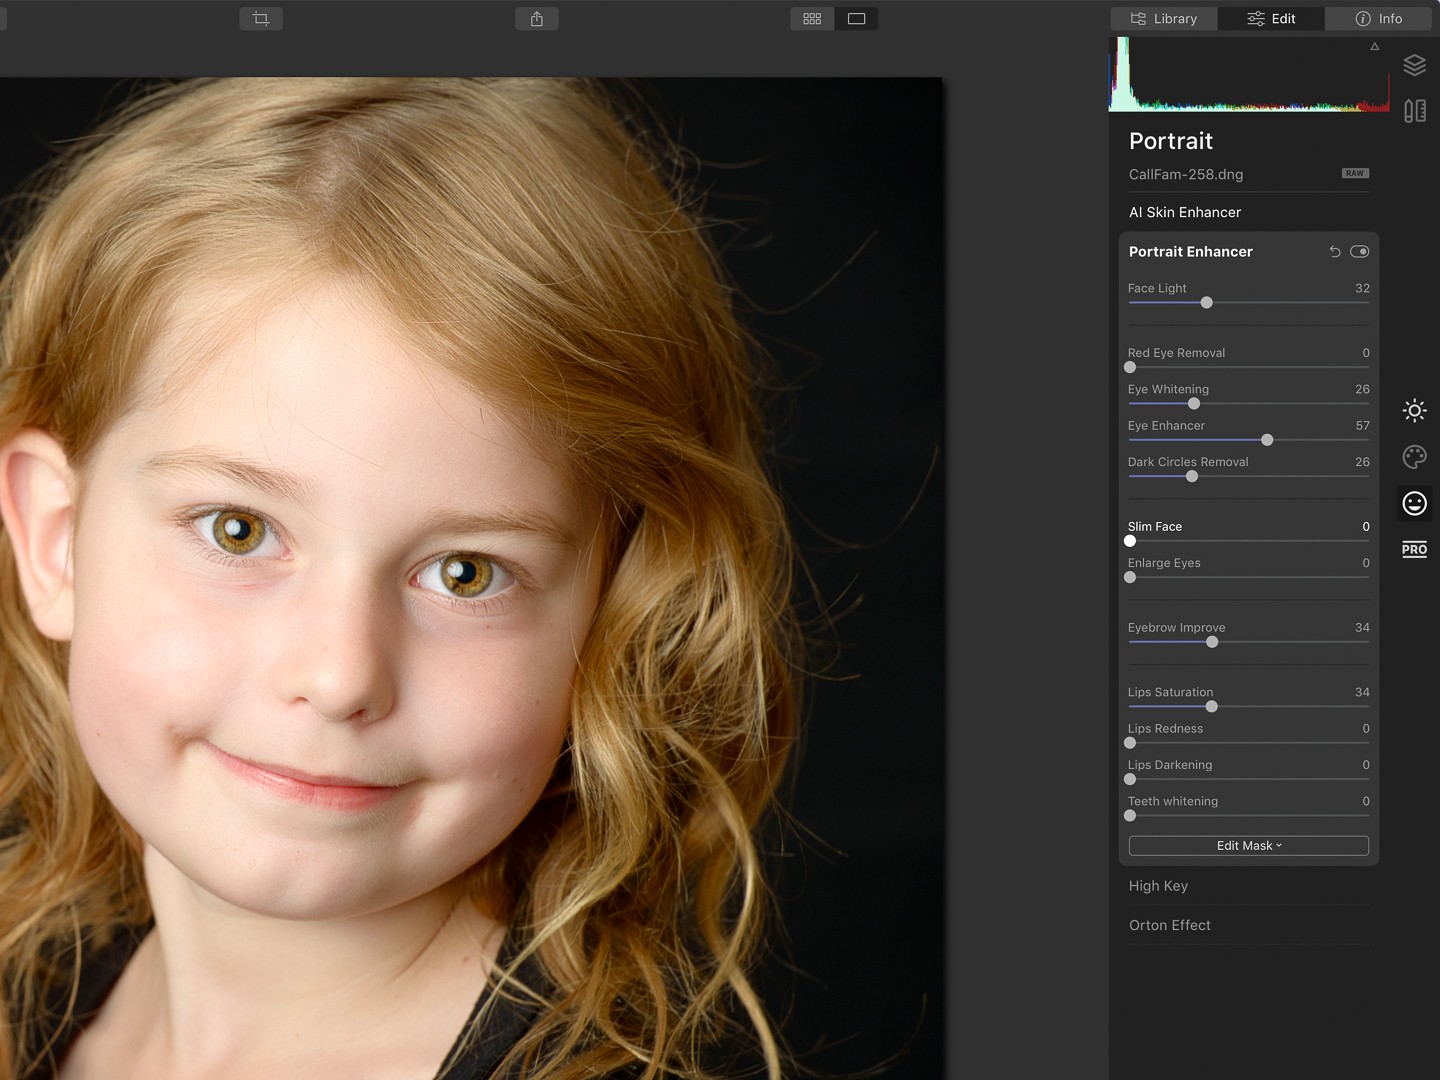Switch to gallery grid view
Screen dimensions: 1440x1080
point(812,19)
